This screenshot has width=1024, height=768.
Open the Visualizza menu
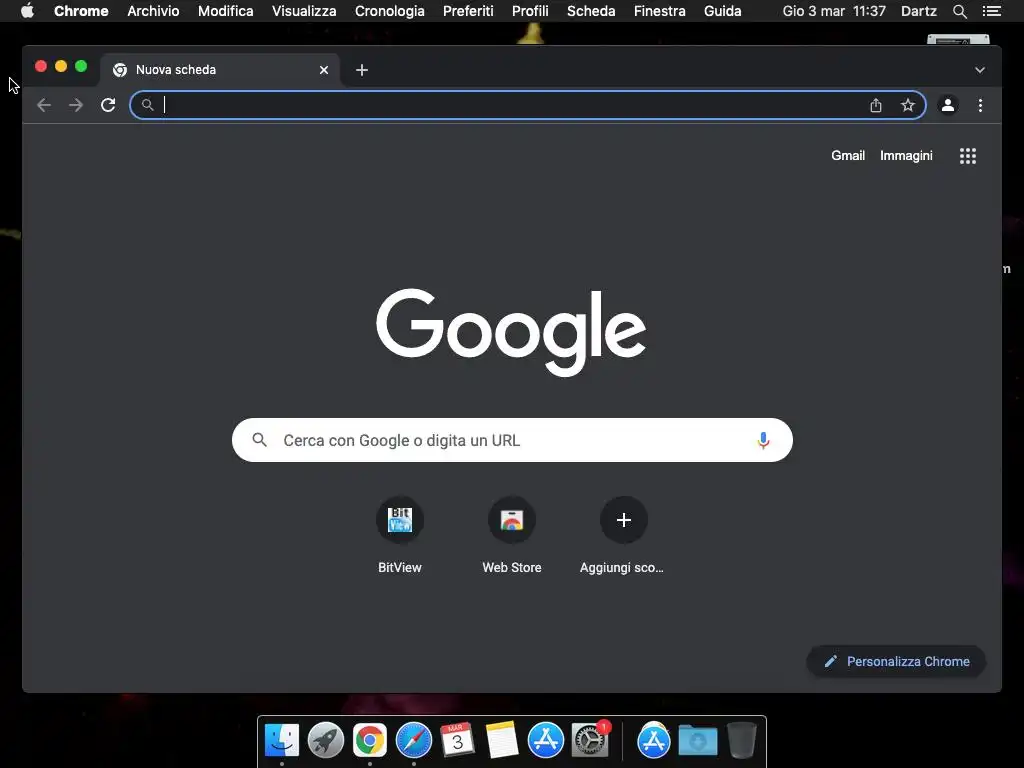point(304,11)
